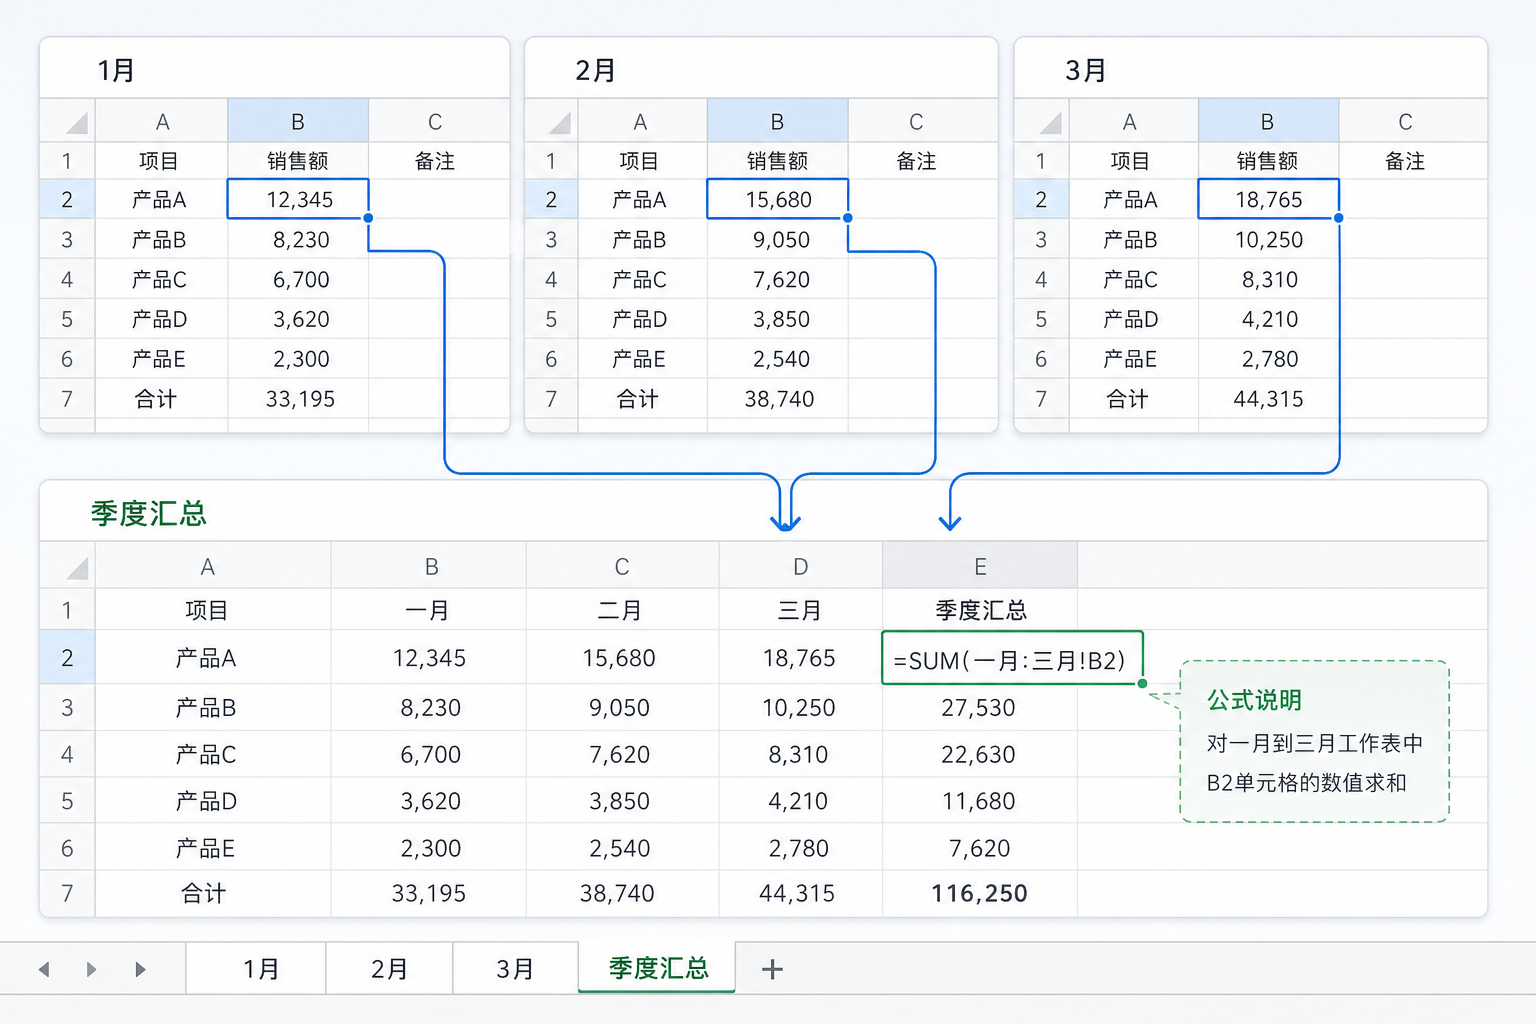Image resolution: width=1536 pixels, height=1024 pixels.
Task: Click 产品E in 3月 sheet
Action: 1131,359
